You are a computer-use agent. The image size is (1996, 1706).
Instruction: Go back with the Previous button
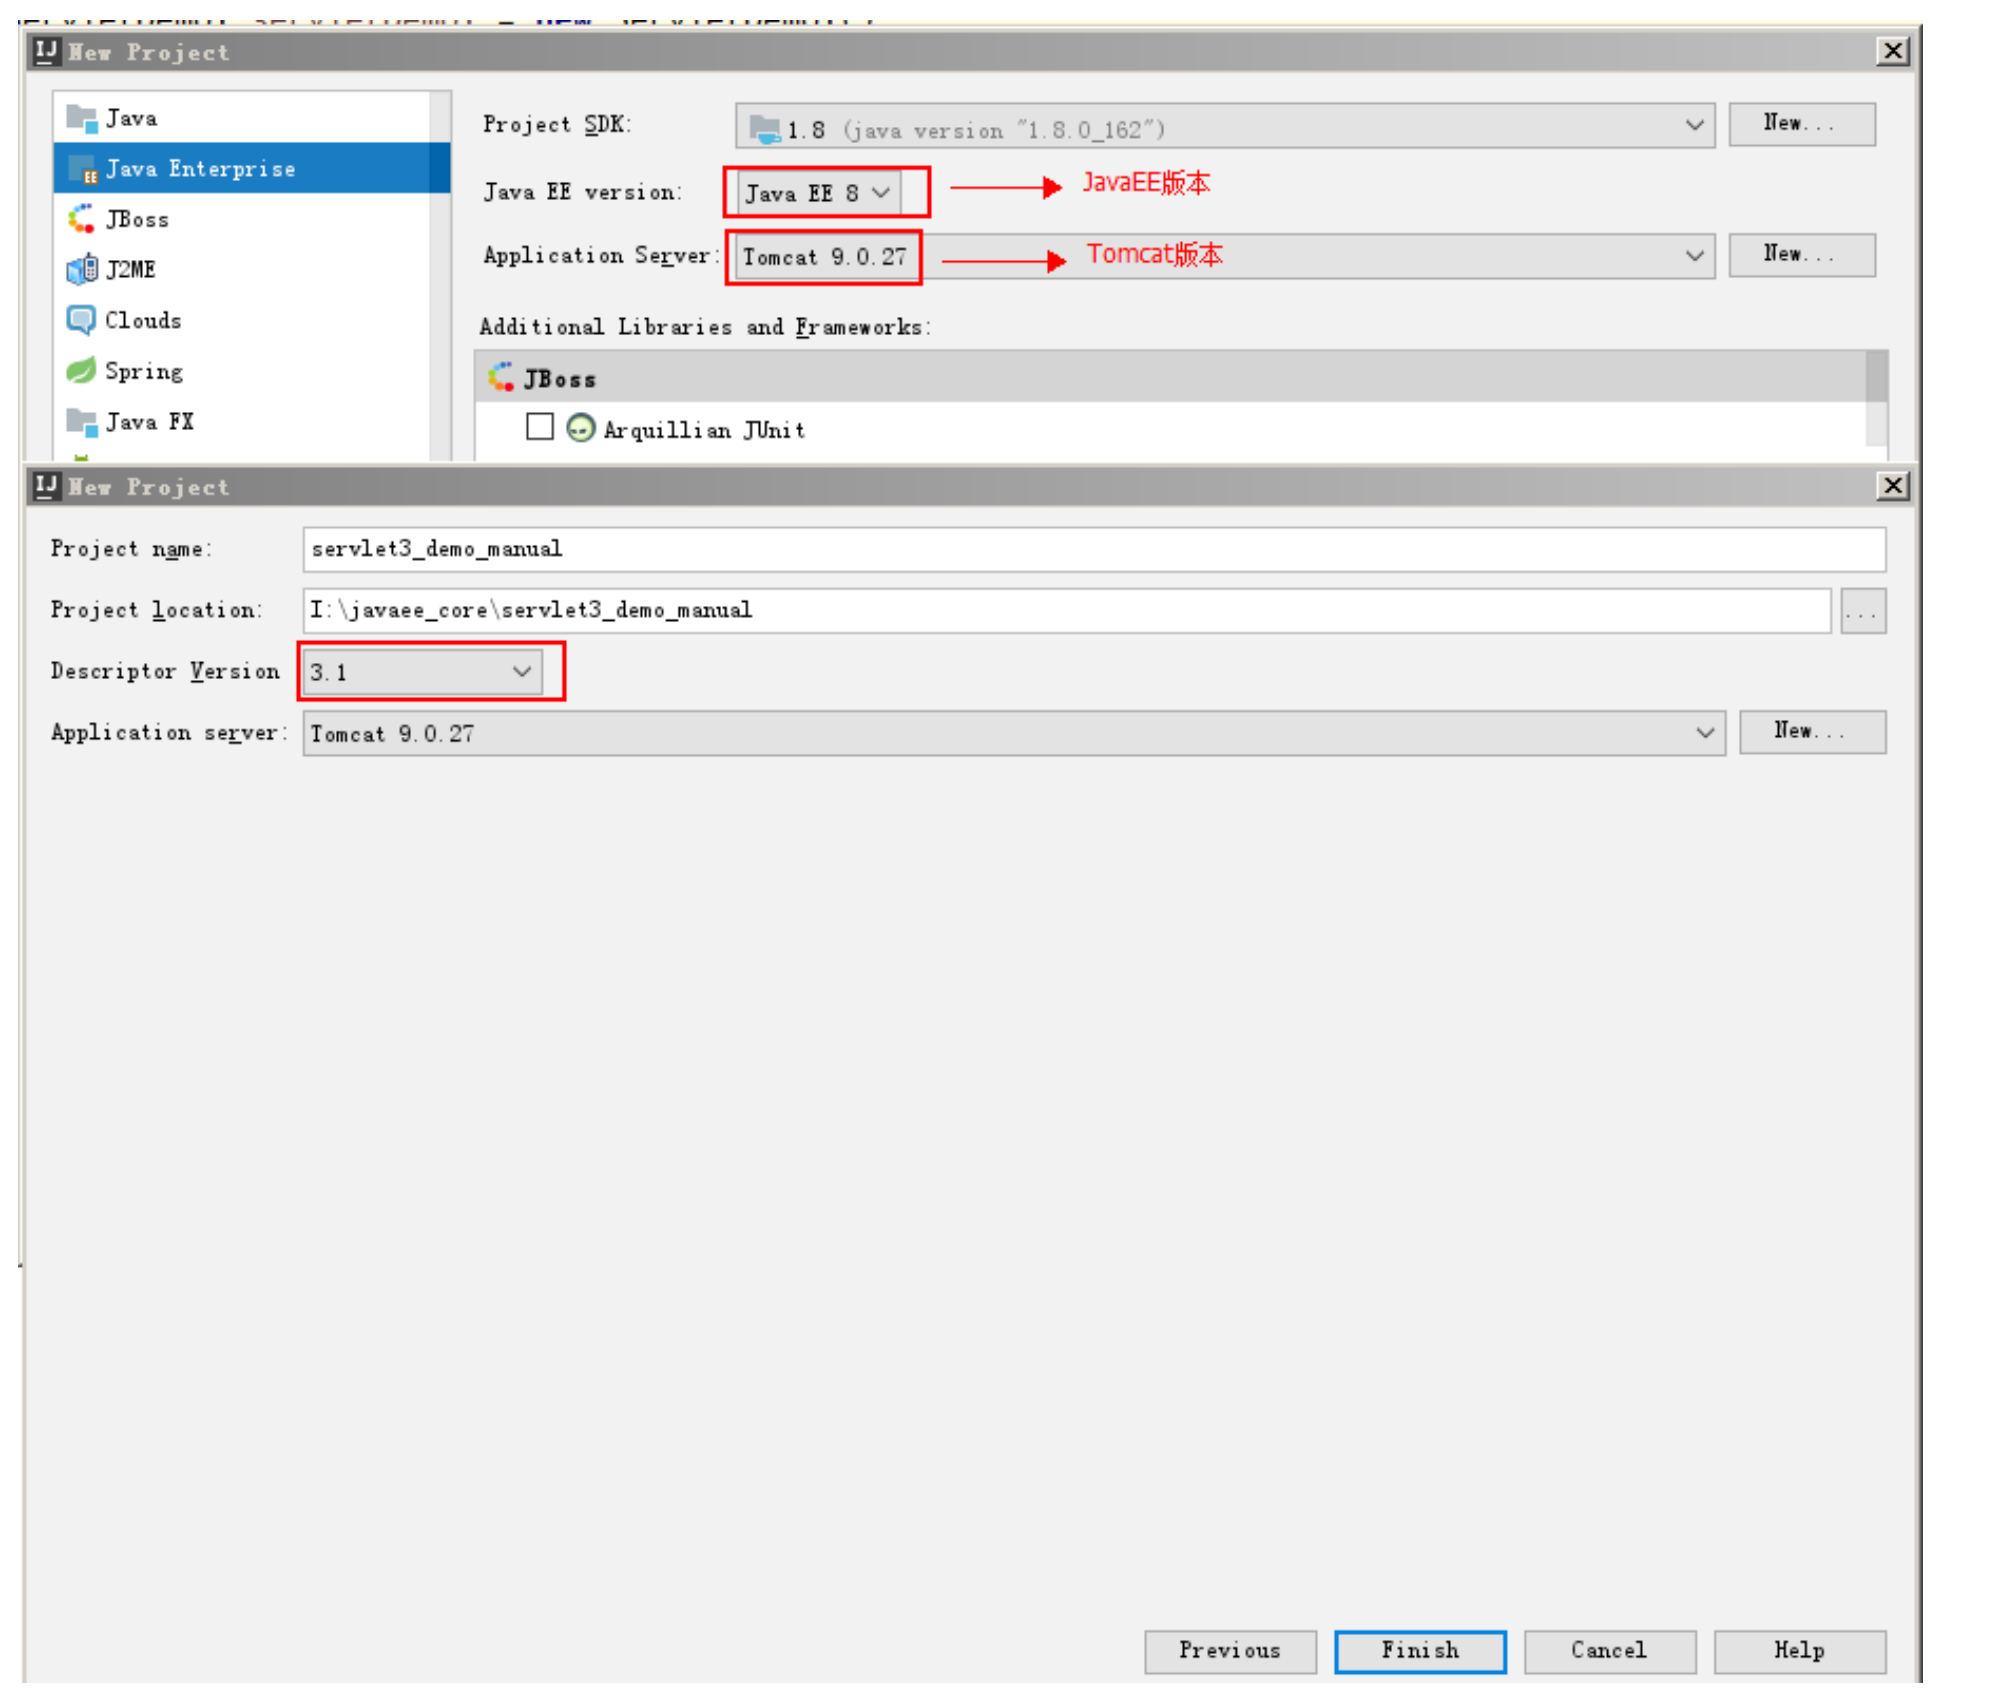(x=1229, y=1651)
